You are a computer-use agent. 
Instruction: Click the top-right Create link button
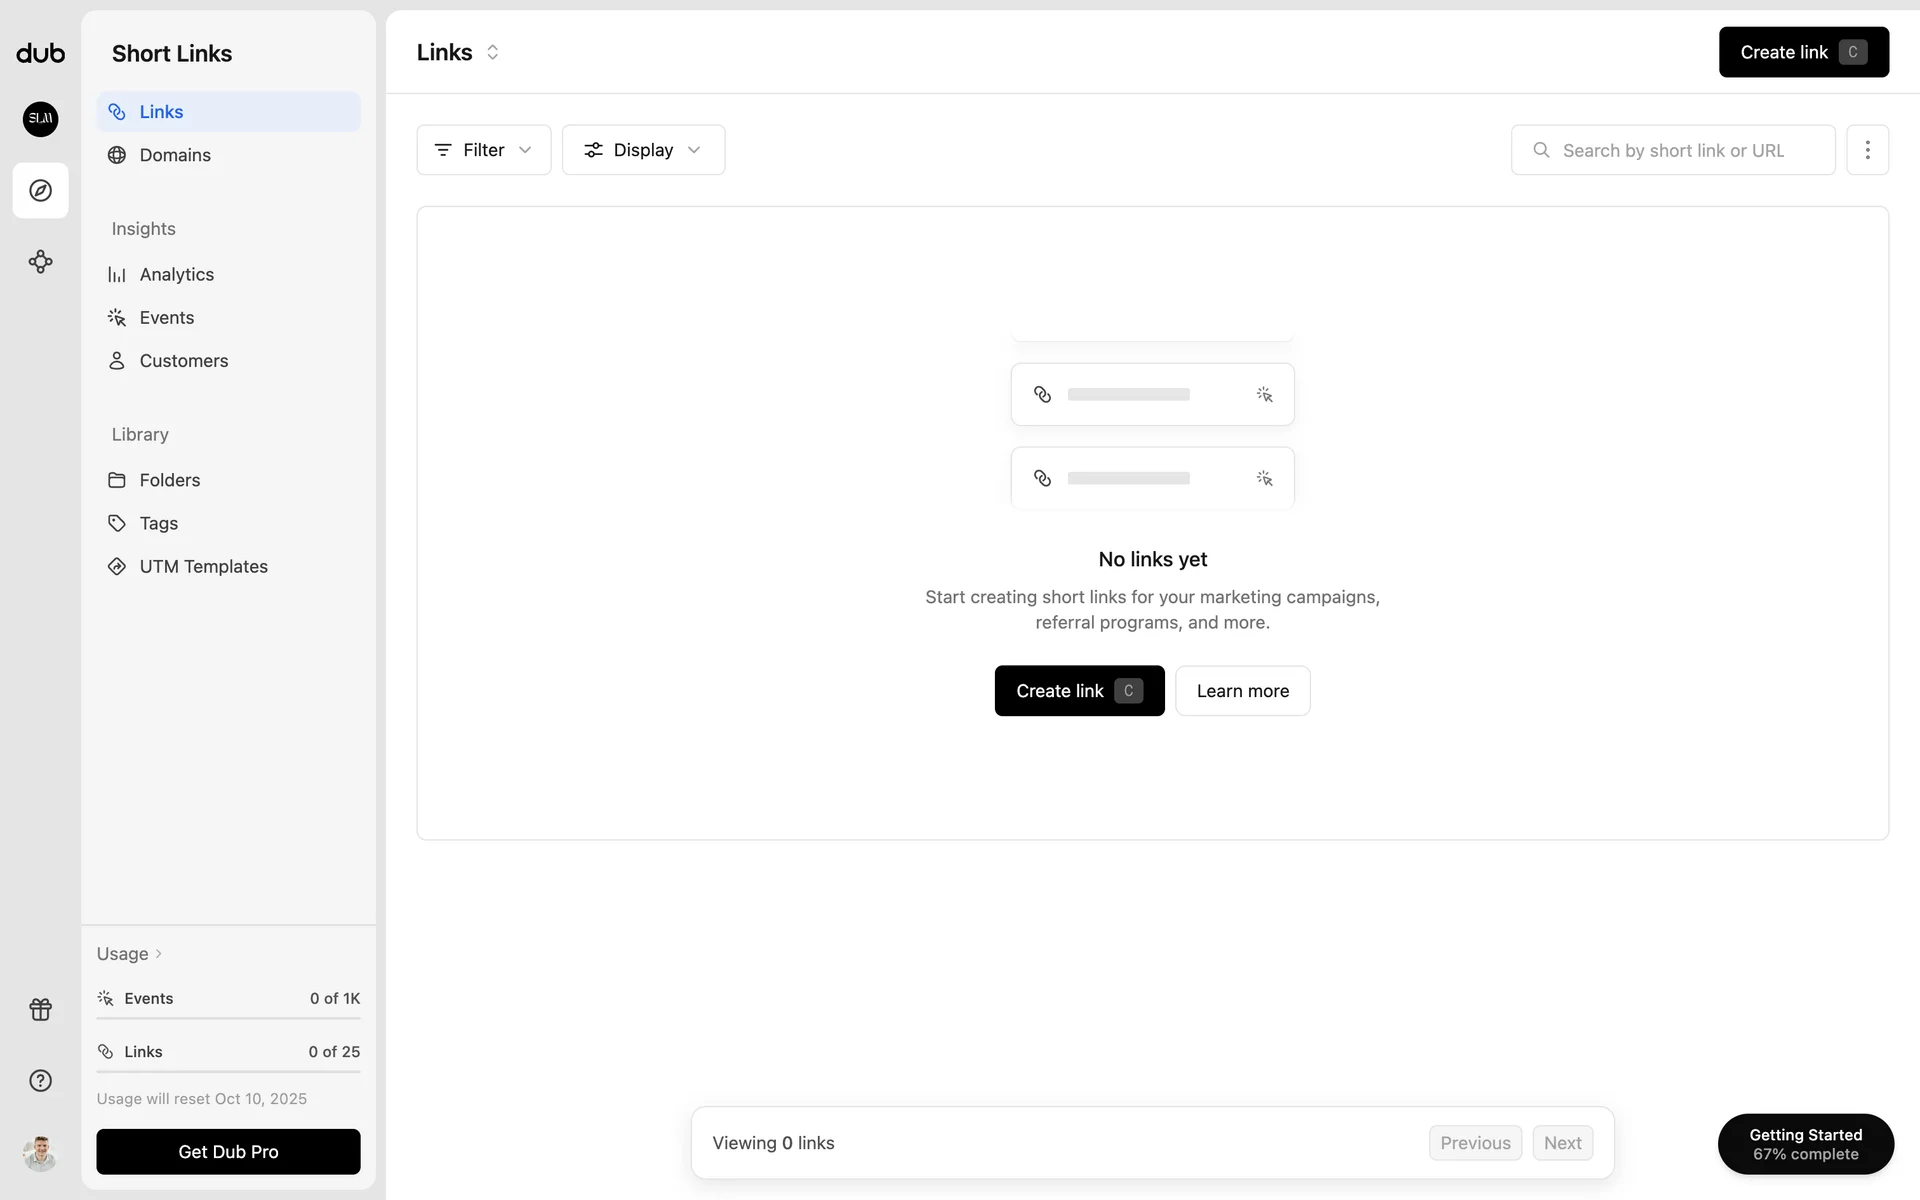click(x=1803, y=52)
